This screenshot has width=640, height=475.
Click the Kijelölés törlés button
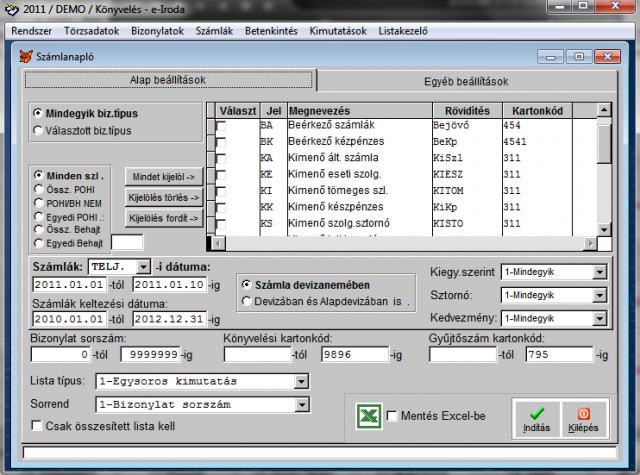[163, 197]
